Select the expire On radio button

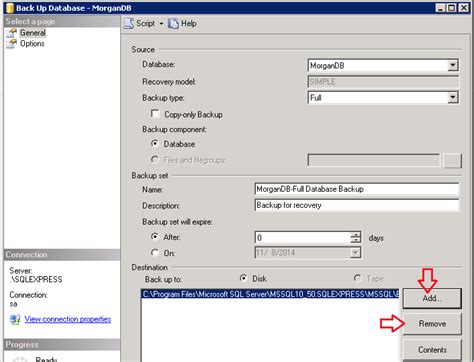pos(155,253)
